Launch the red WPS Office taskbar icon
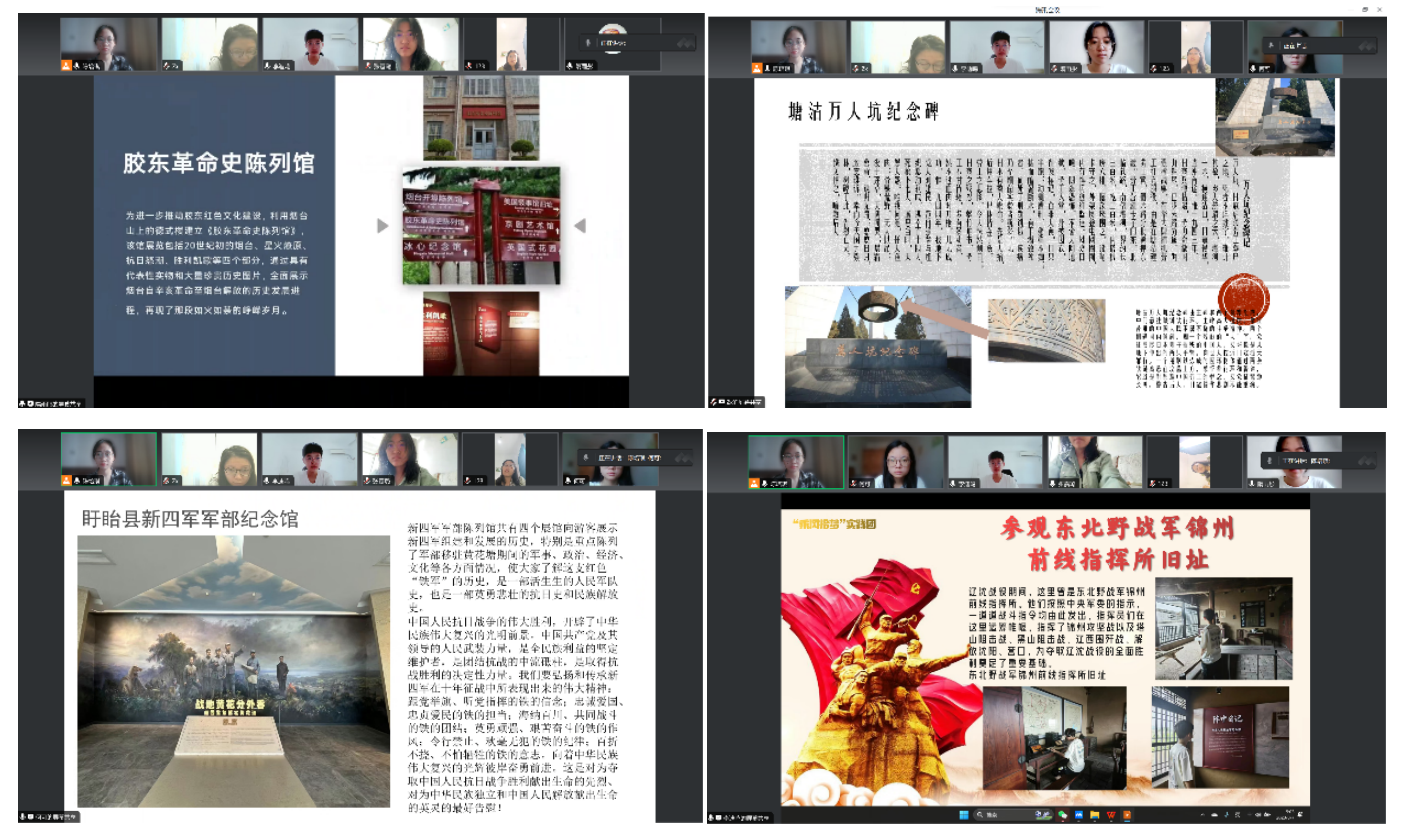This screenshot has width=1401, height=835. point(1111,815)
